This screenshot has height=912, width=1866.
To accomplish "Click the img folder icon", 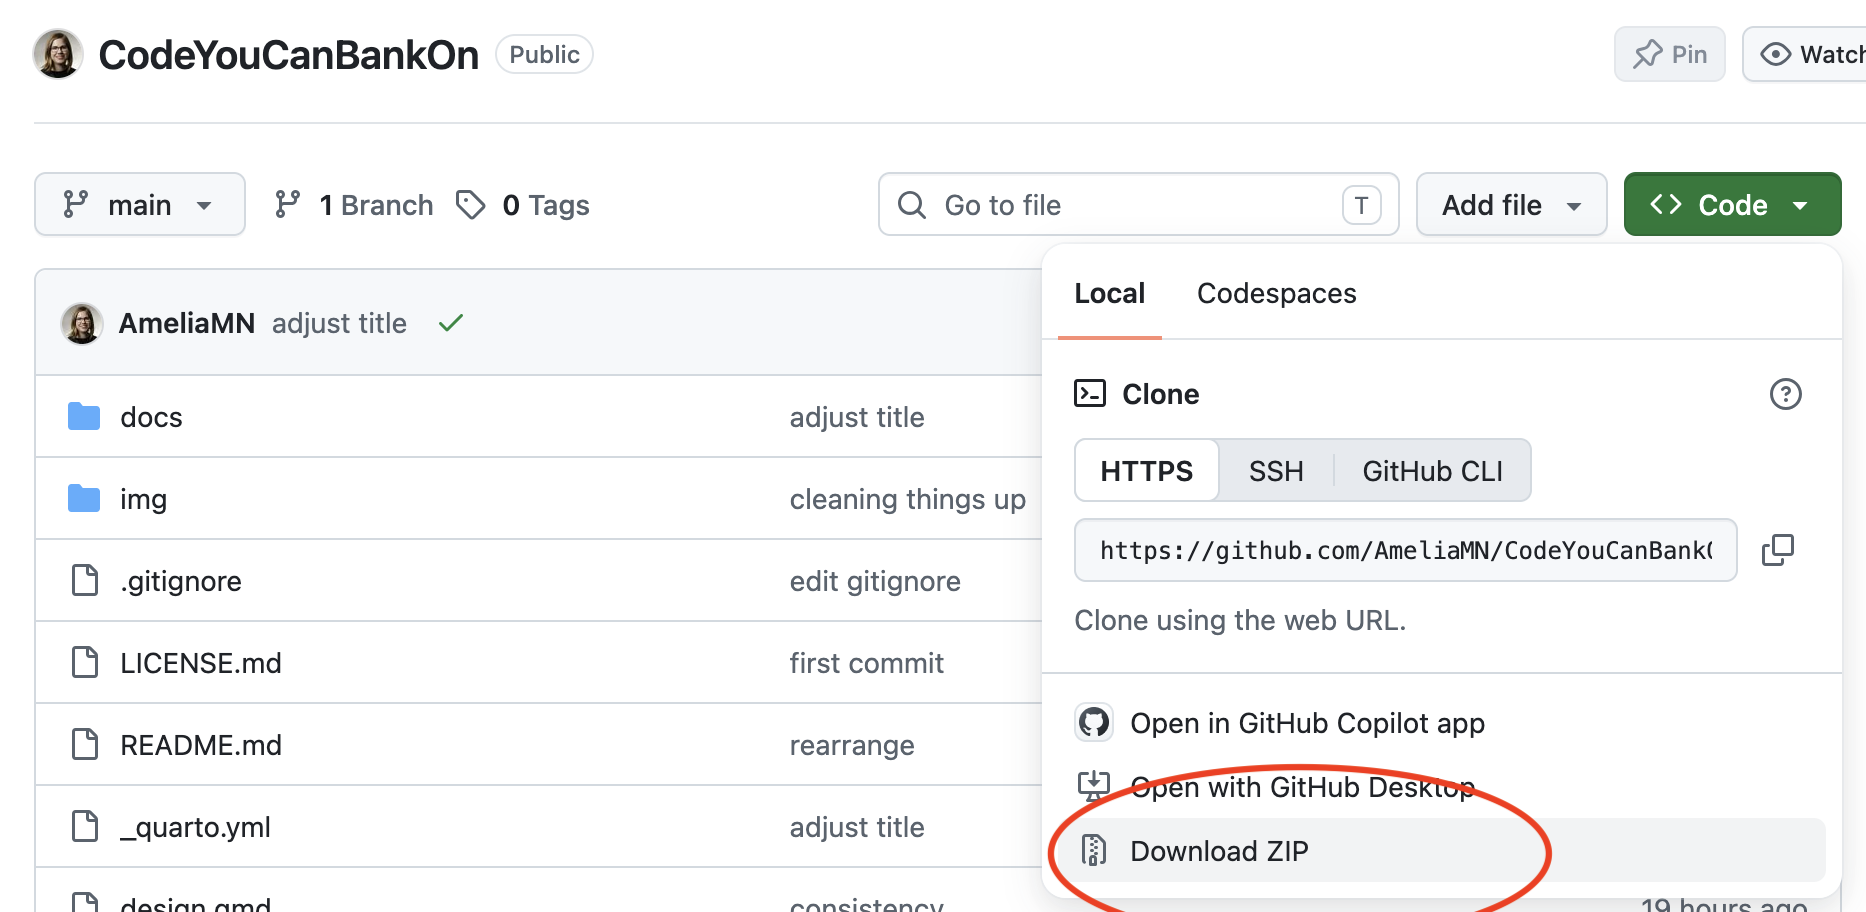I will [x=84, y=498].
